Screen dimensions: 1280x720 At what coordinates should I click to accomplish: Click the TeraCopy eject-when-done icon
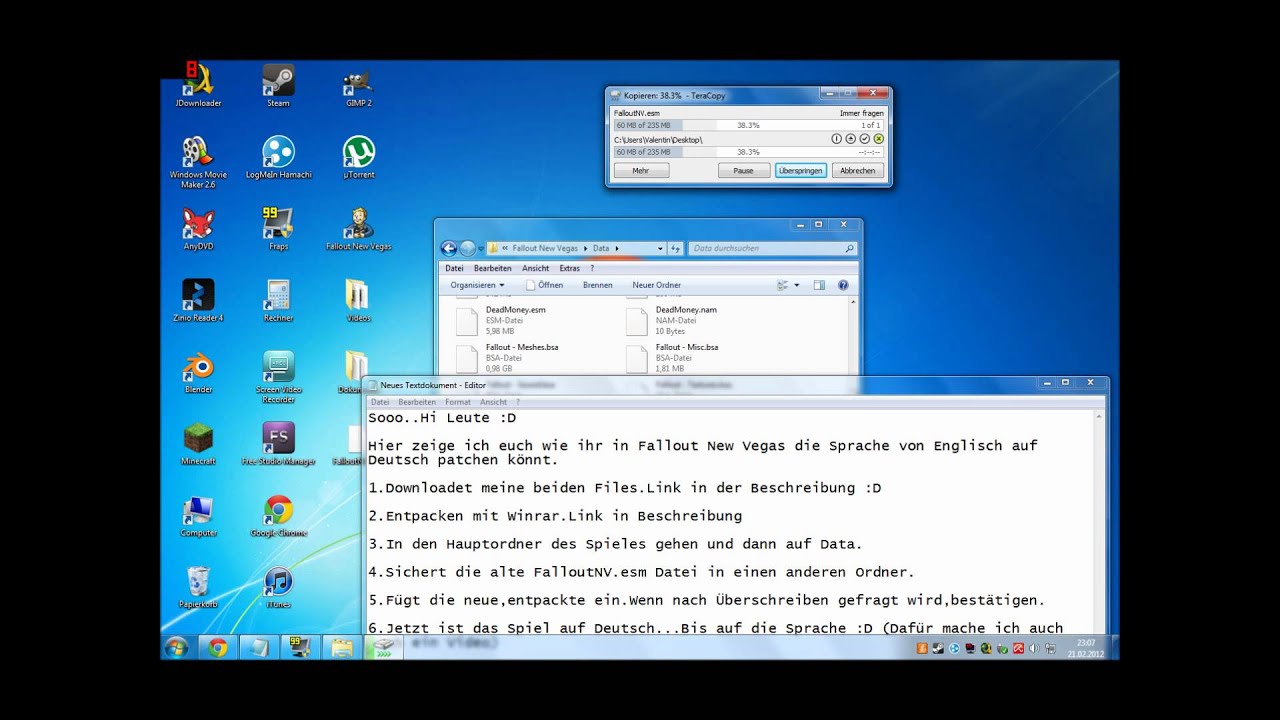pos(850,139)
